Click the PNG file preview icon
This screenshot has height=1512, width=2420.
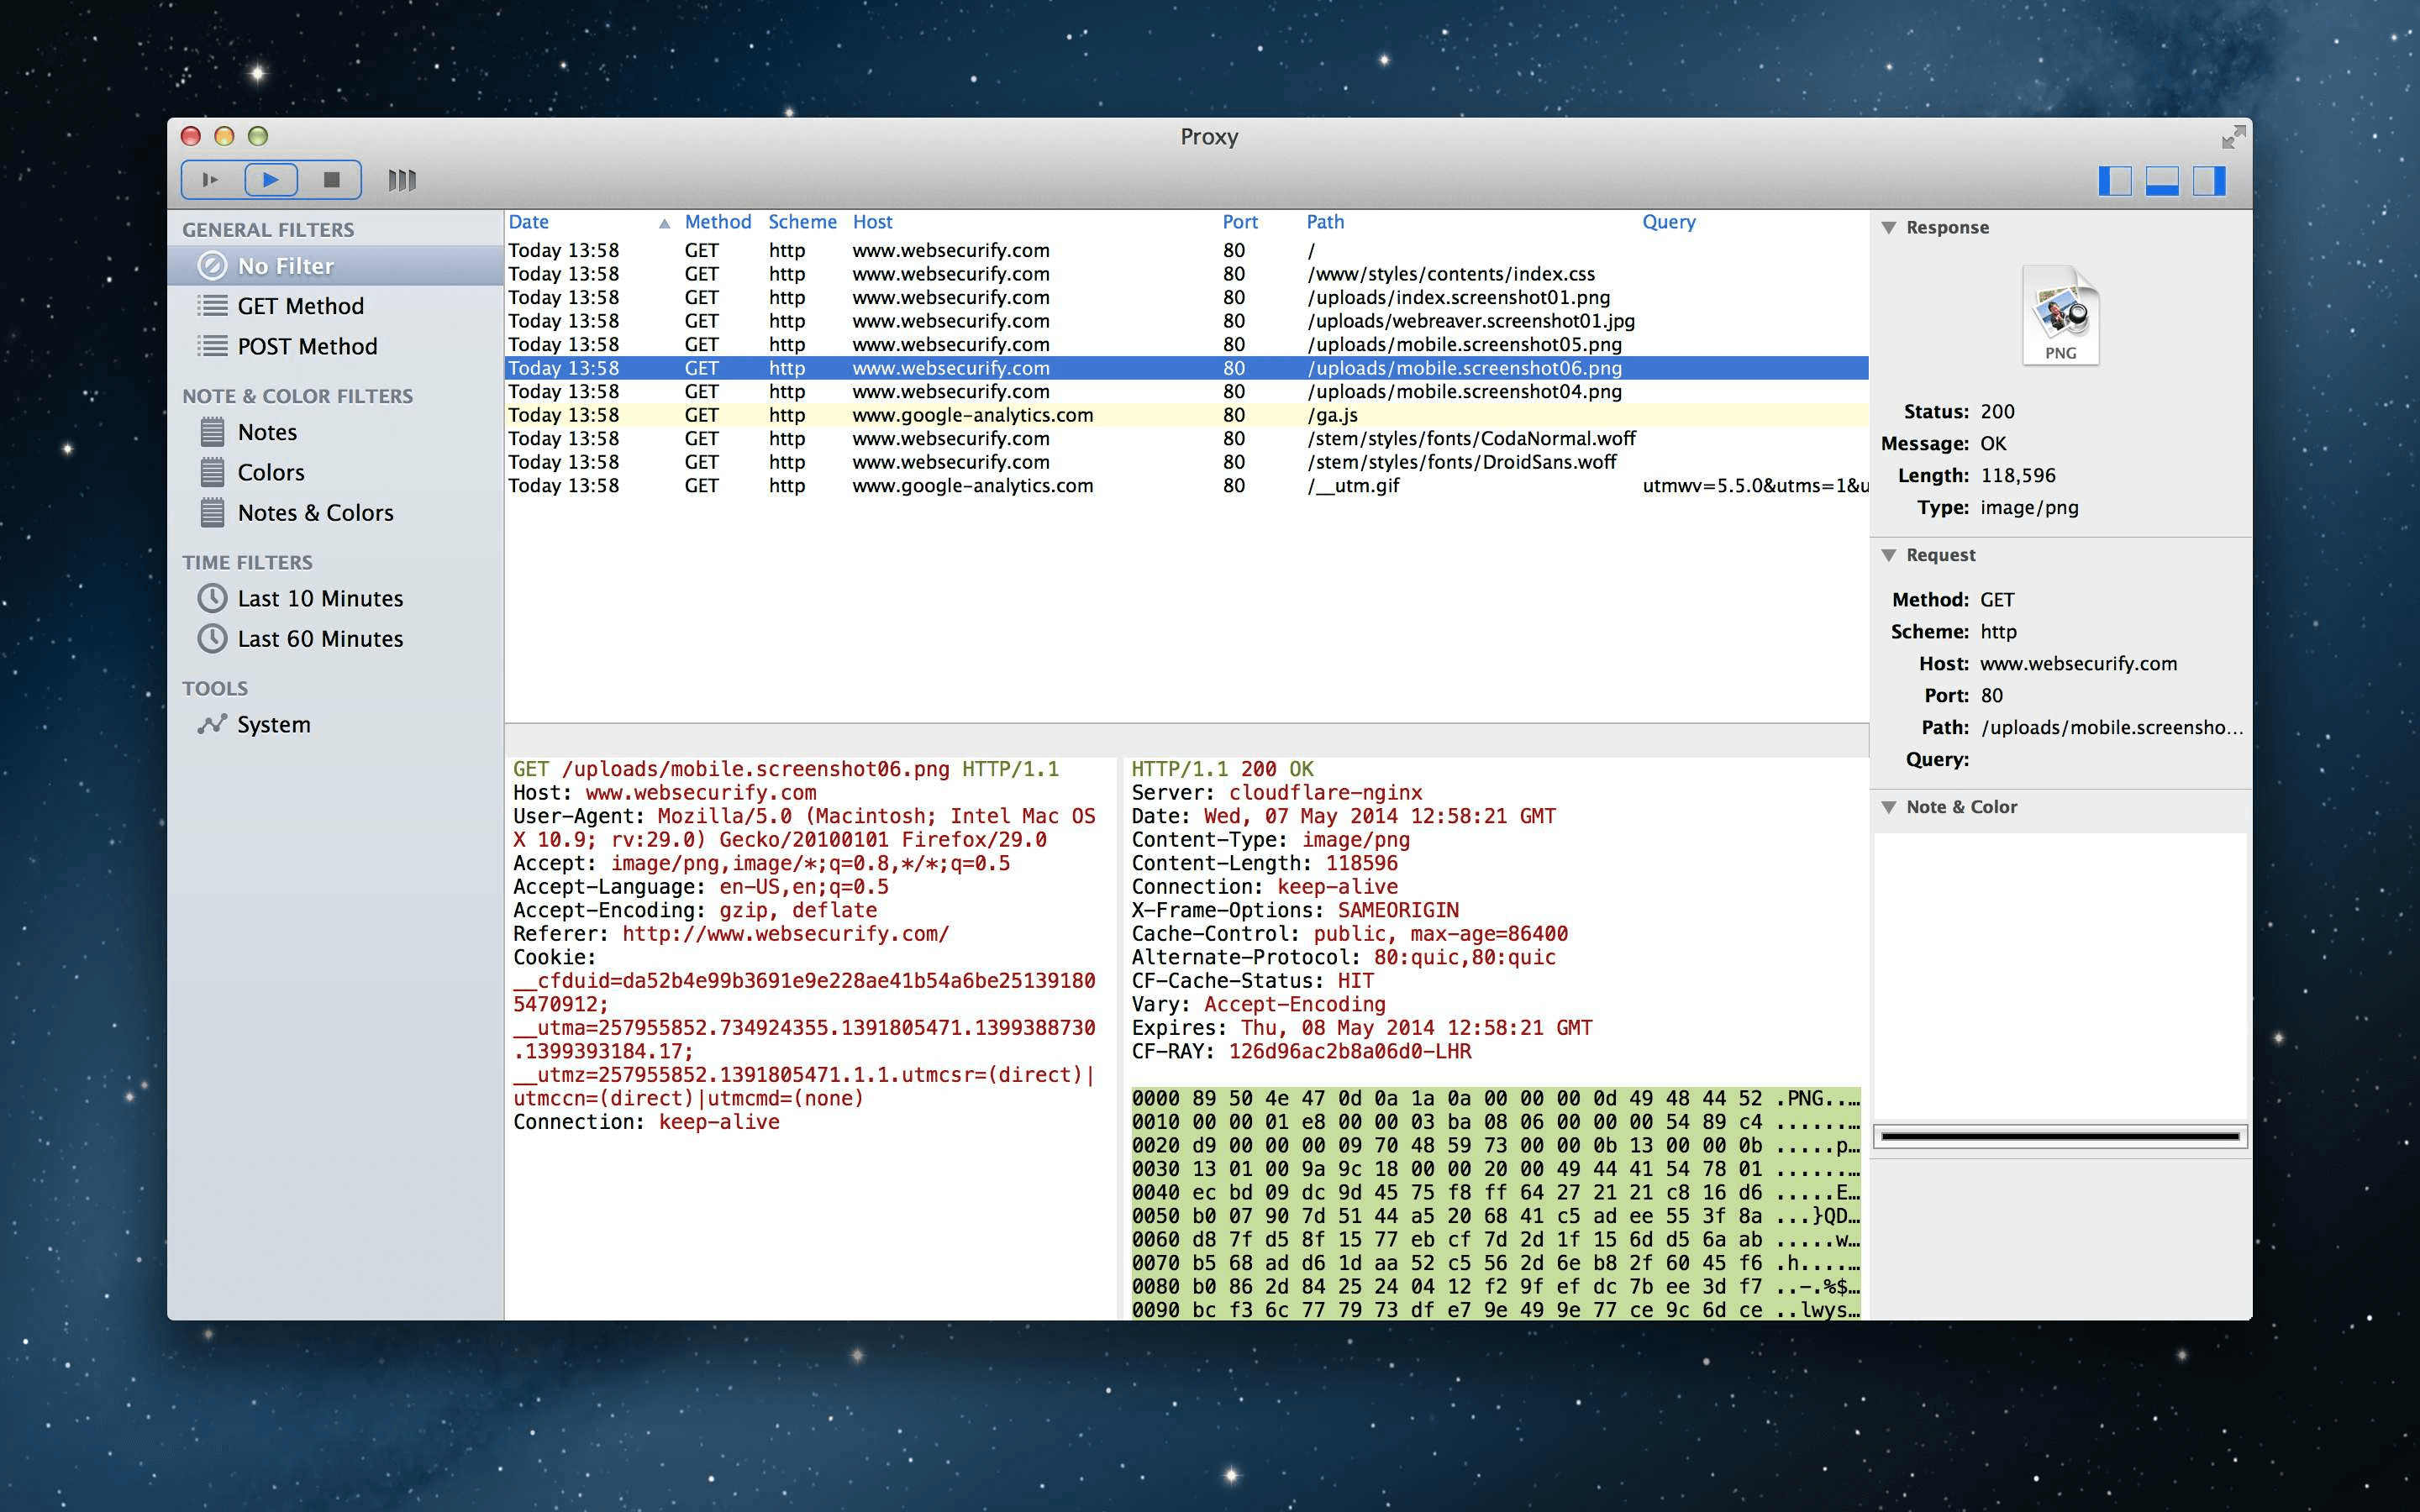point(2061,314)
